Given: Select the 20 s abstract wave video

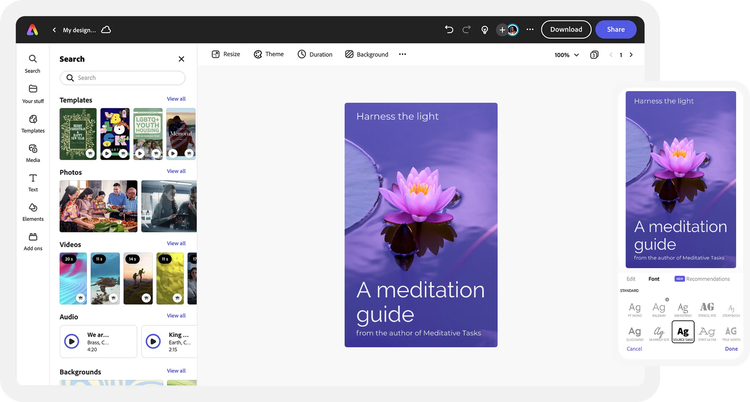Looking at the screenshot, I should [73, 279].
